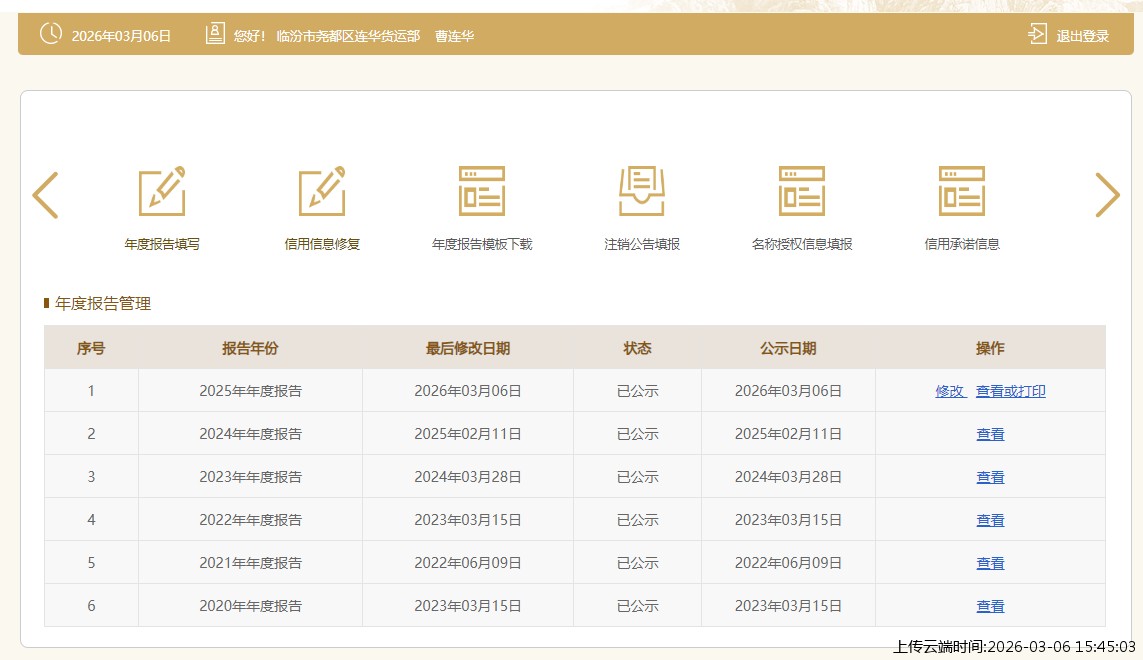Open the 年度报告管理 section header
This screenshot has height=660, width=1143.
(102, 303)
